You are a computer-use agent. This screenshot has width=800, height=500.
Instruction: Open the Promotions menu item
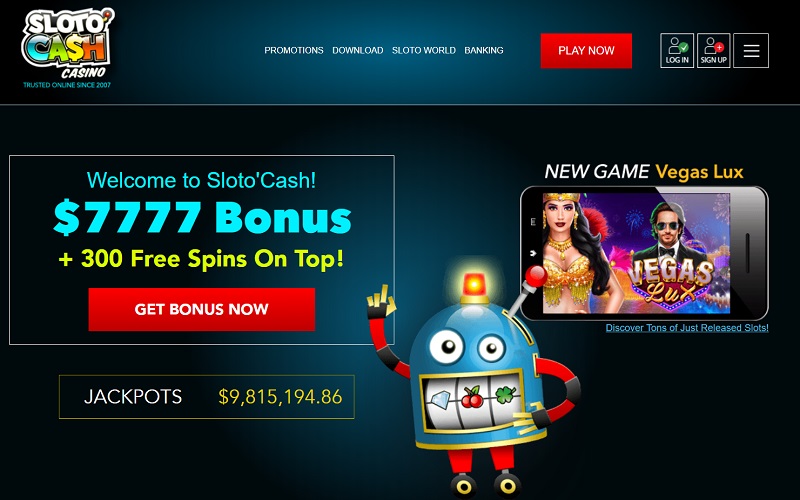pyautogui.click(x=294, y=51)
